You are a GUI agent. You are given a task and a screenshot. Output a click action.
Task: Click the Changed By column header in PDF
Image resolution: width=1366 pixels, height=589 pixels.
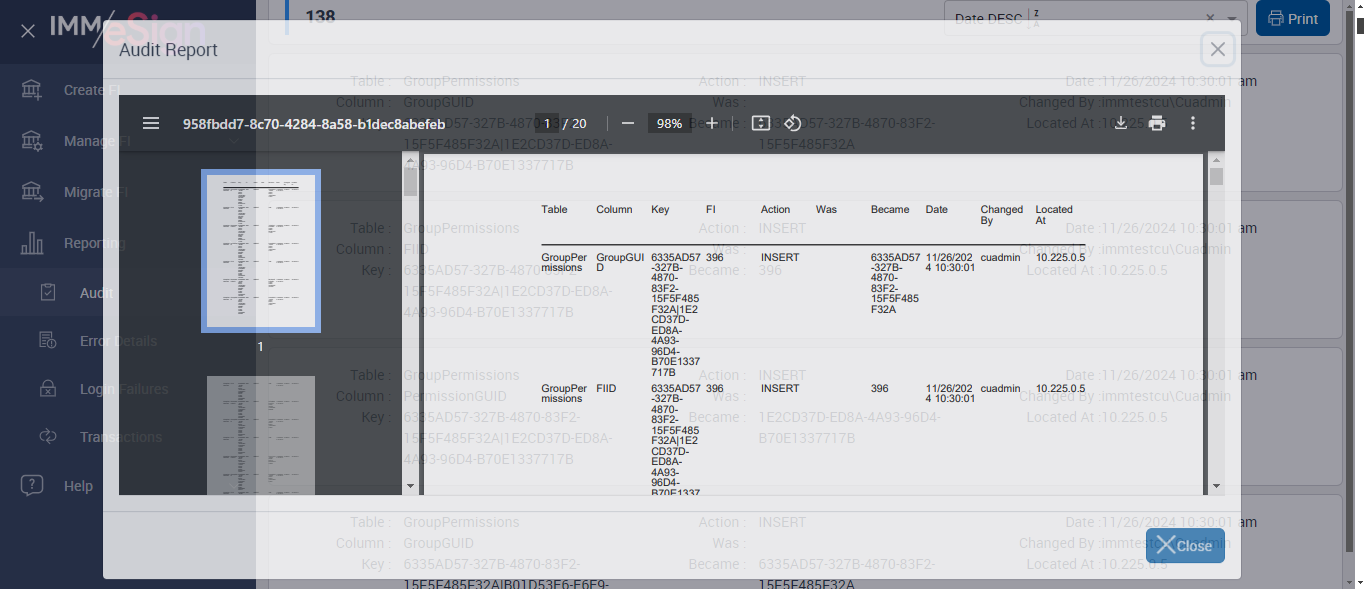(1001, 215)
